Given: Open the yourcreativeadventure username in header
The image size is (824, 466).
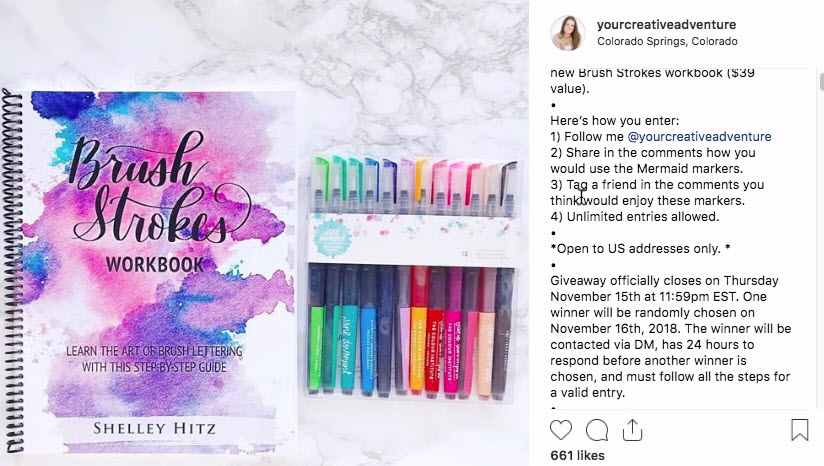Looking at the screenshot, I should pyautogui.click(x=666, y=24).
